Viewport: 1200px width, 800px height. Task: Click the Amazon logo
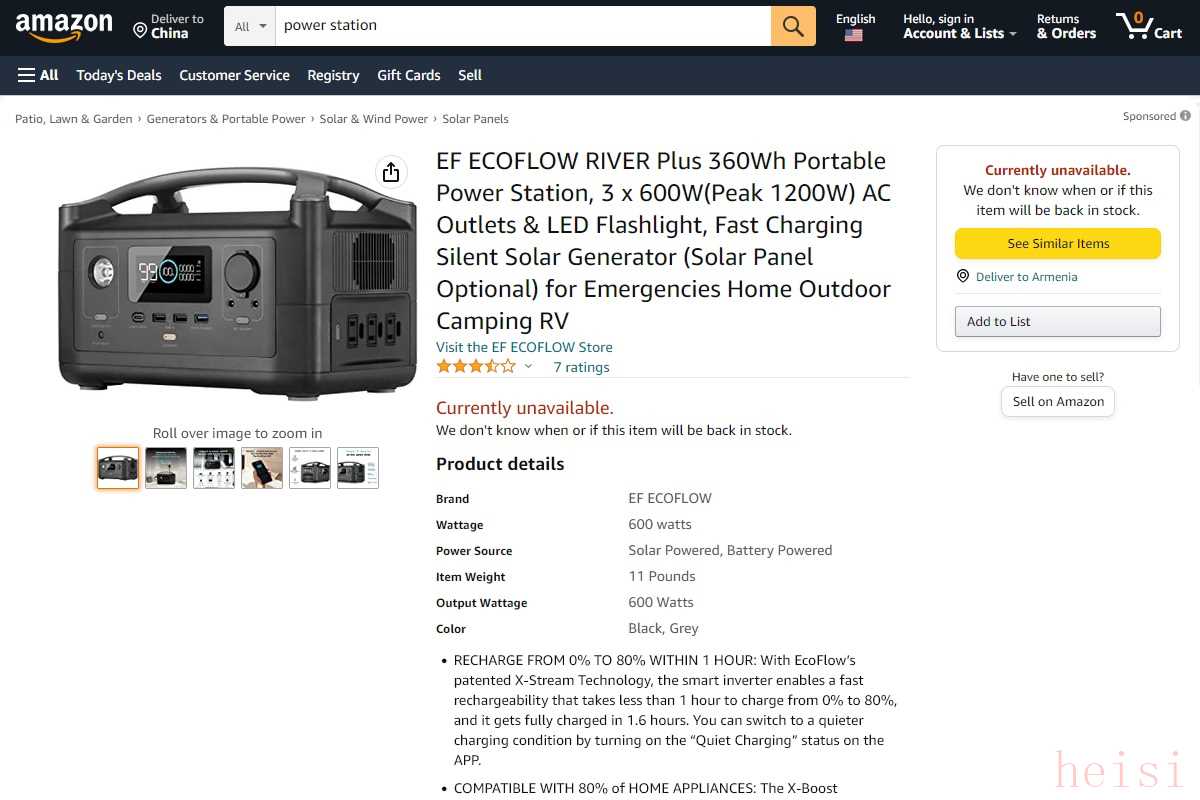click(x=64, y=26)
